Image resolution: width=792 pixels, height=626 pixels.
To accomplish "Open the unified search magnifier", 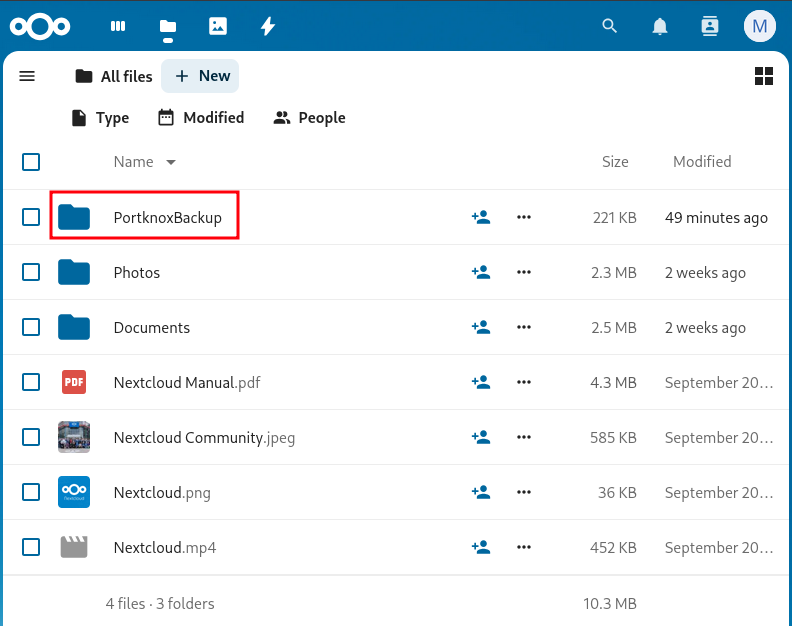I will point(610,27).
